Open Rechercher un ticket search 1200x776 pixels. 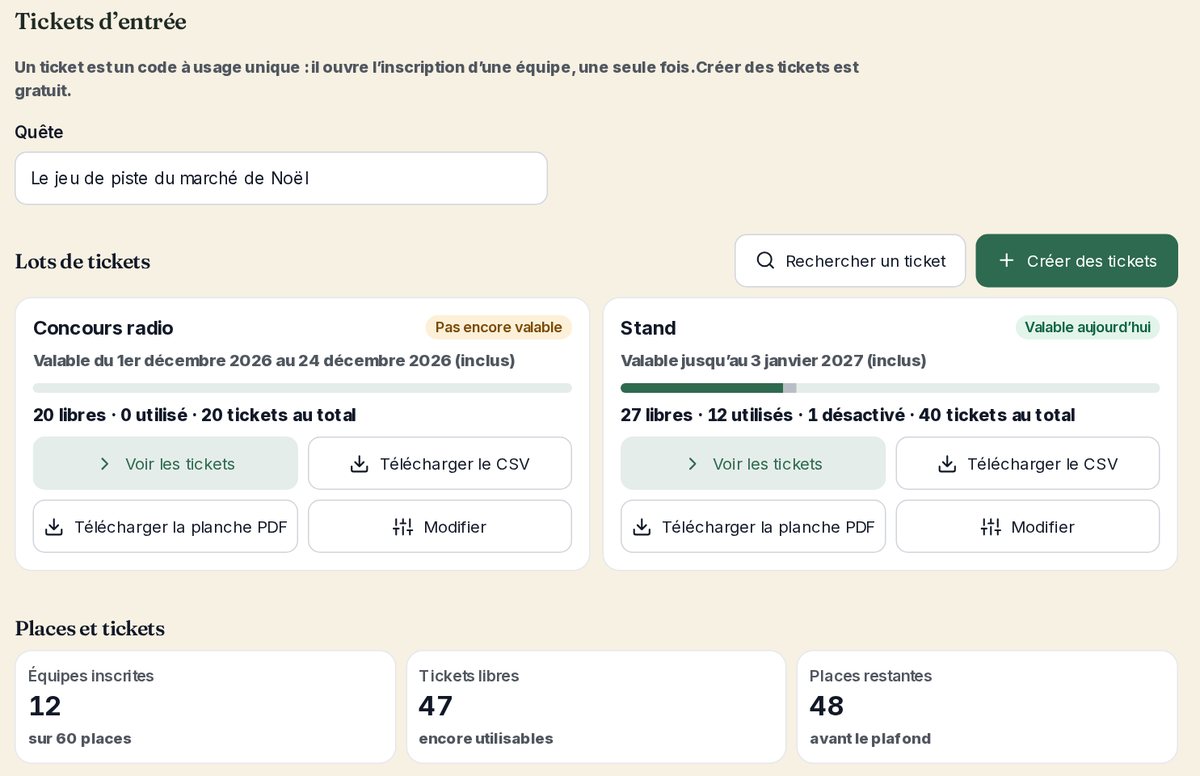[850, 261]
